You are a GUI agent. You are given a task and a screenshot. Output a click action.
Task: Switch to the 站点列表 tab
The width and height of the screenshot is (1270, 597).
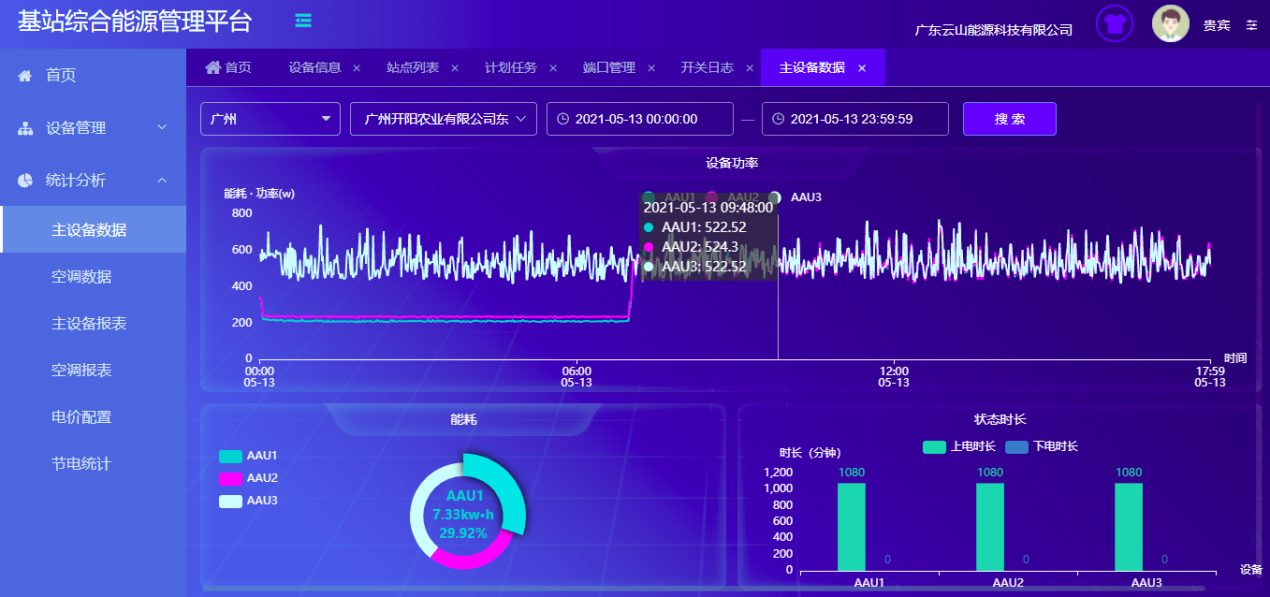pos(413,68)
